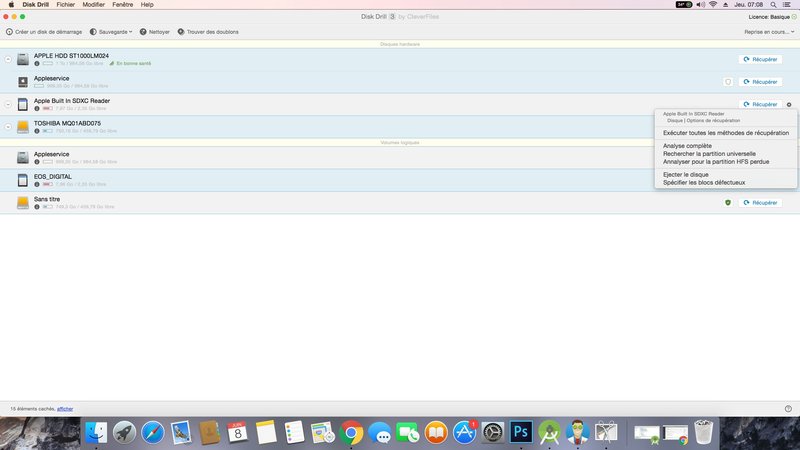Click the afficher link for hidden items

[x=65, y=409]
